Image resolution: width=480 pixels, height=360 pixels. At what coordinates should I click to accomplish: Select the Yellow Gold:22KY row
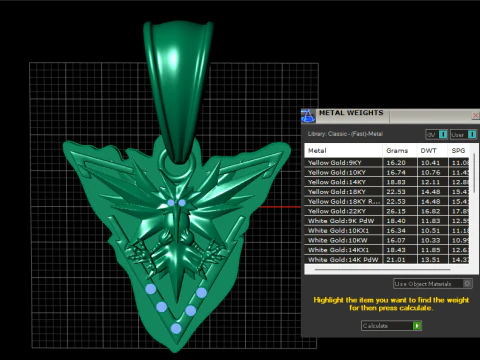tap(387, 211)
